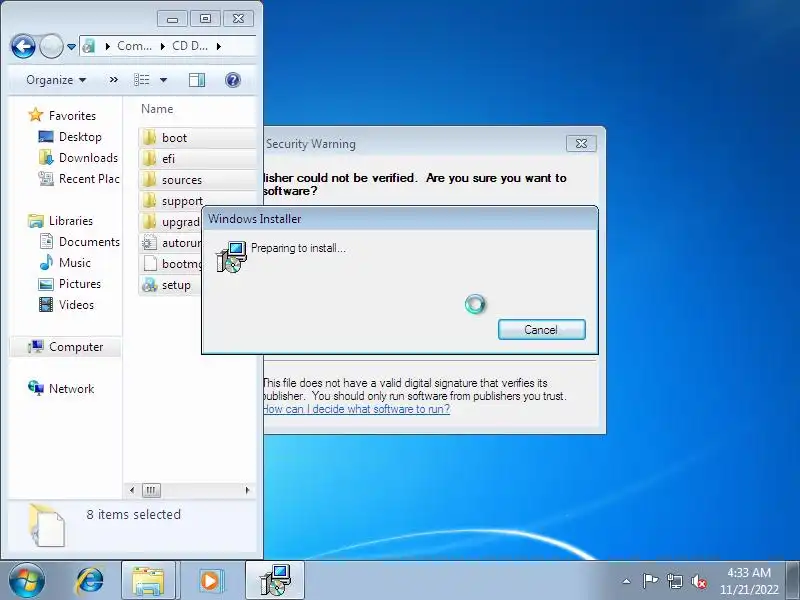Open Action Center flag icon
This screenshot has width=800, height=600.
650,581
